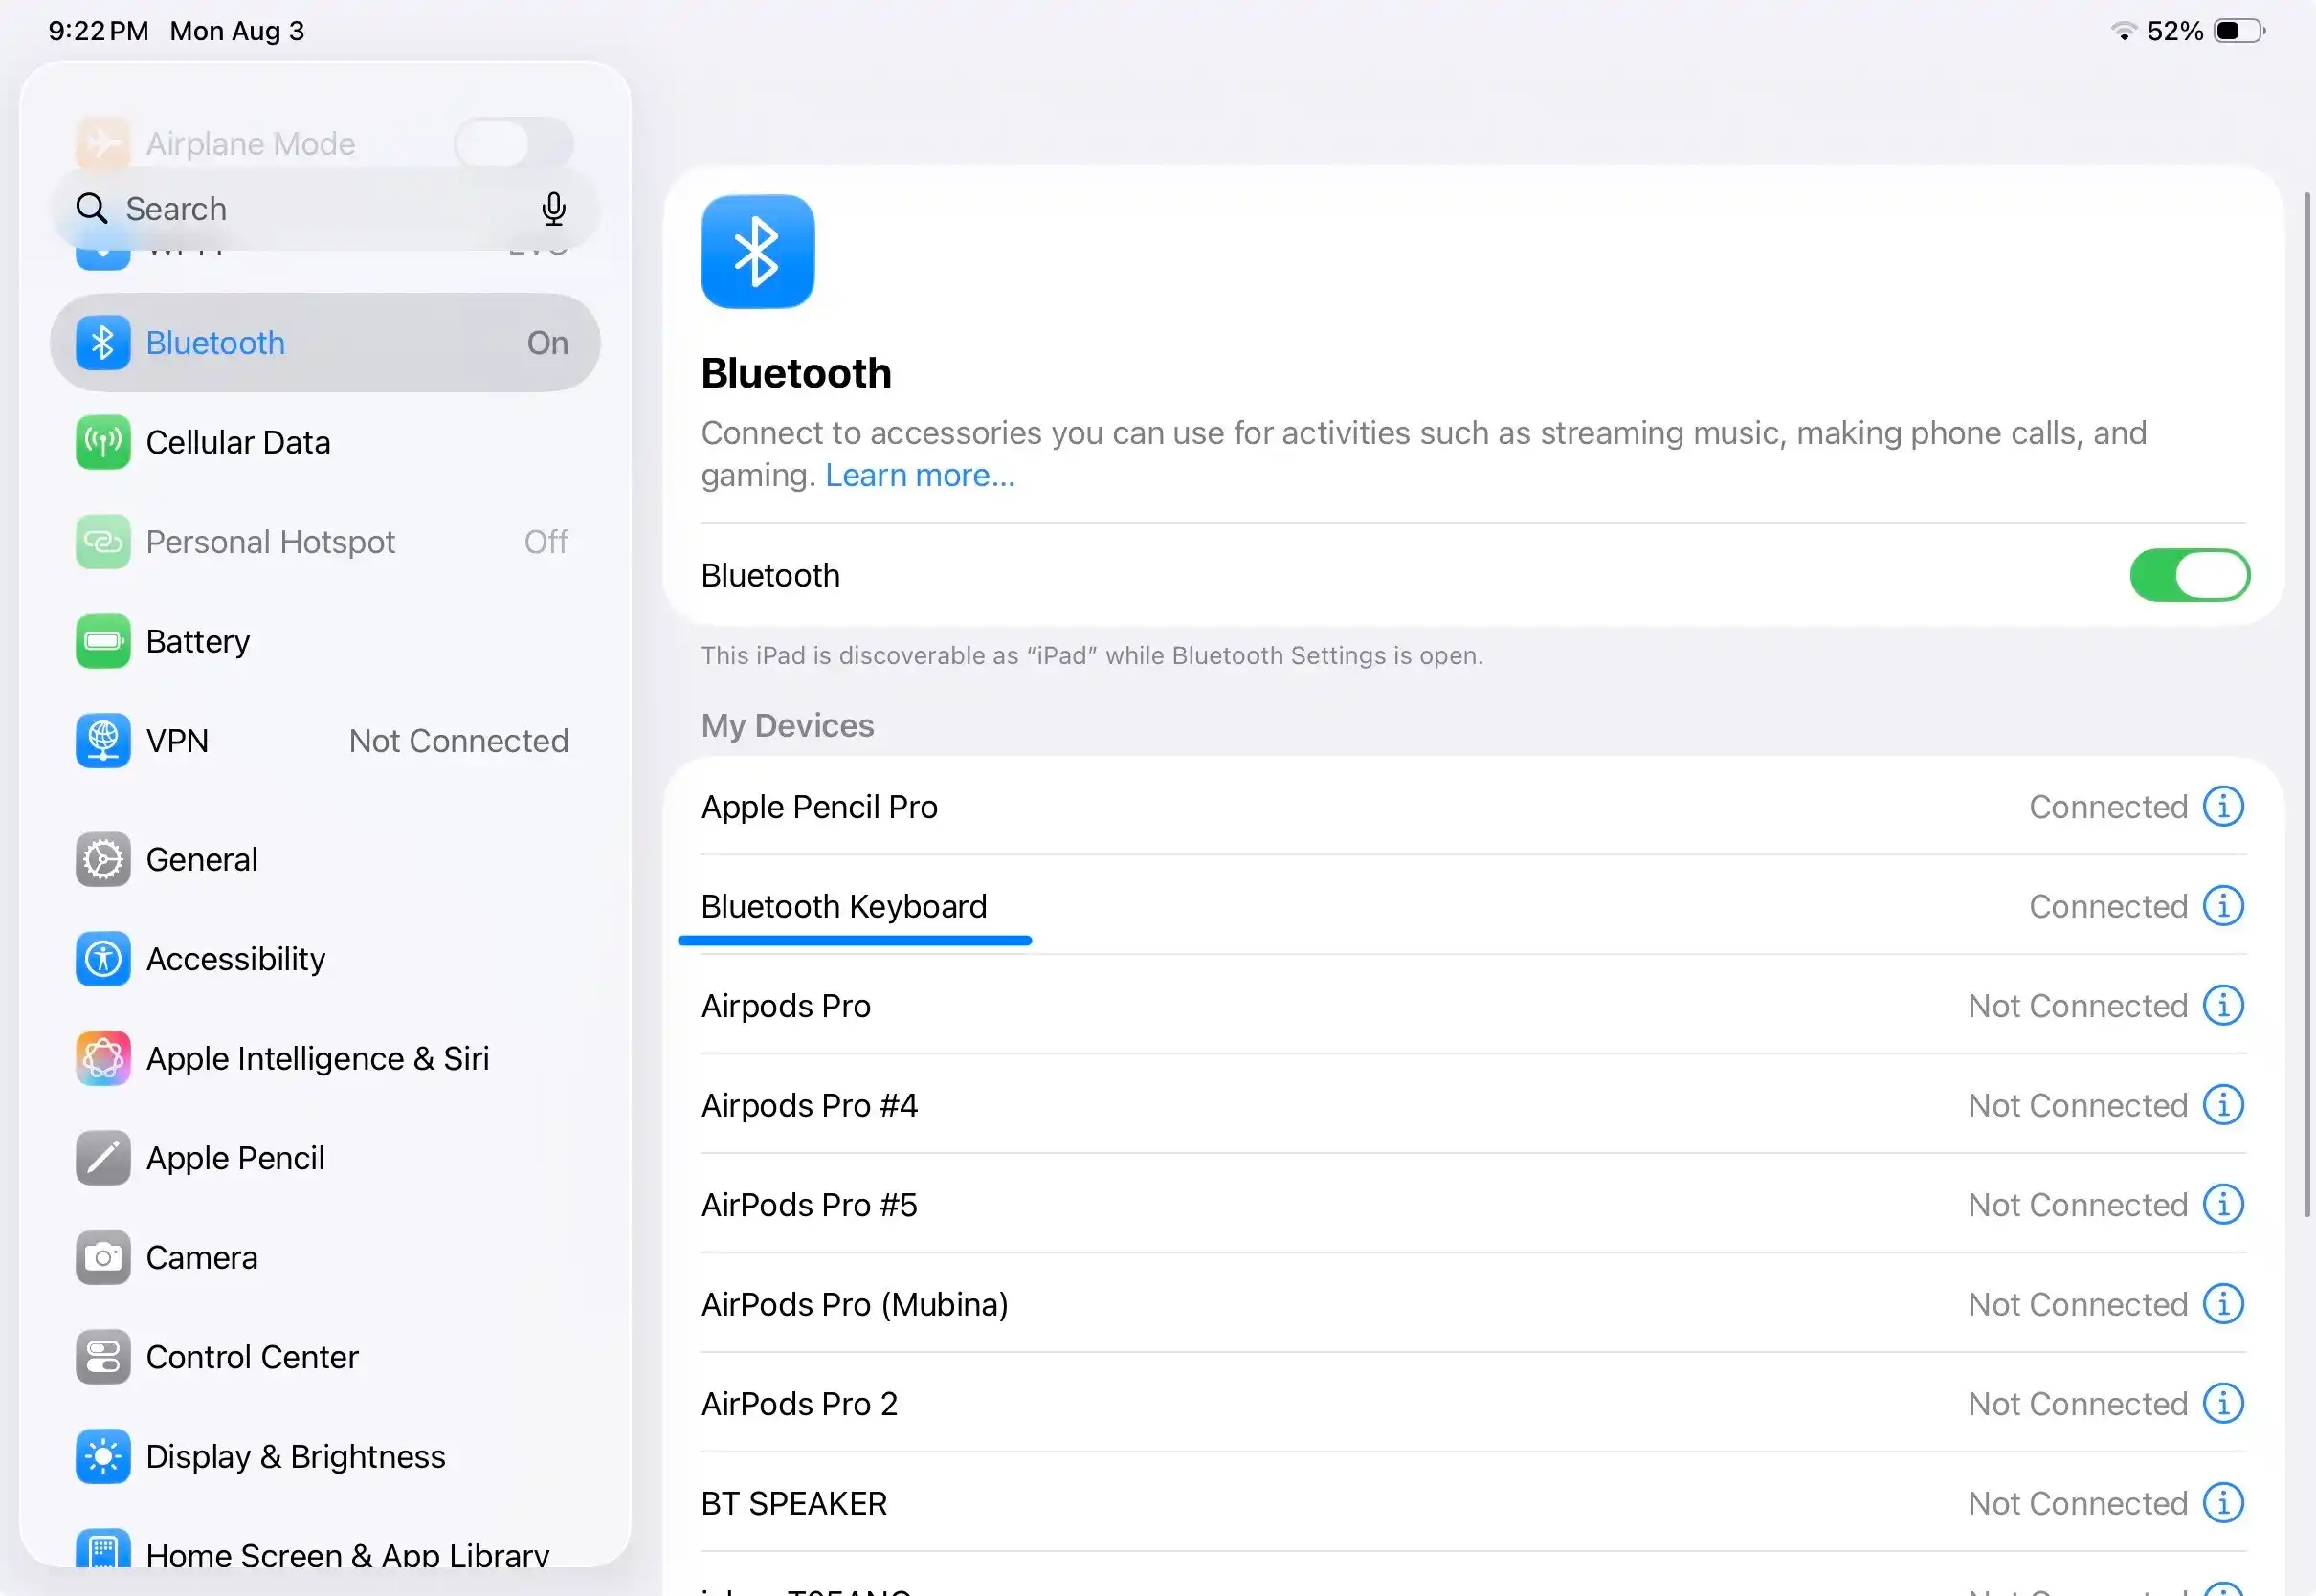Open info for AirPods Pro #5
Image resolution: width=2316 pixels, height=1596 pixels.
[x=2223, y=1205]
